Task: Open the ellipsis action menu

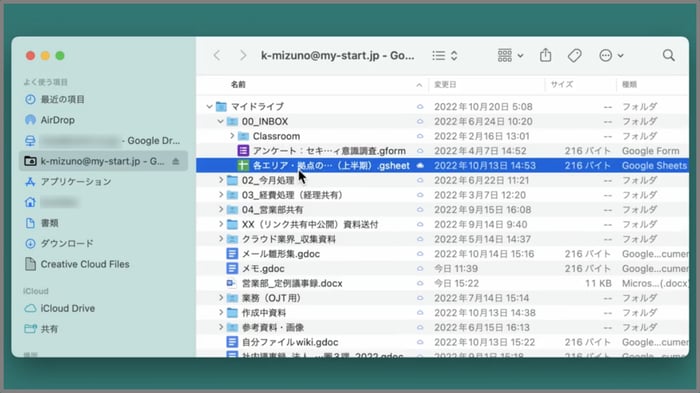Action: pyautogui.click(x=611, y=55)
